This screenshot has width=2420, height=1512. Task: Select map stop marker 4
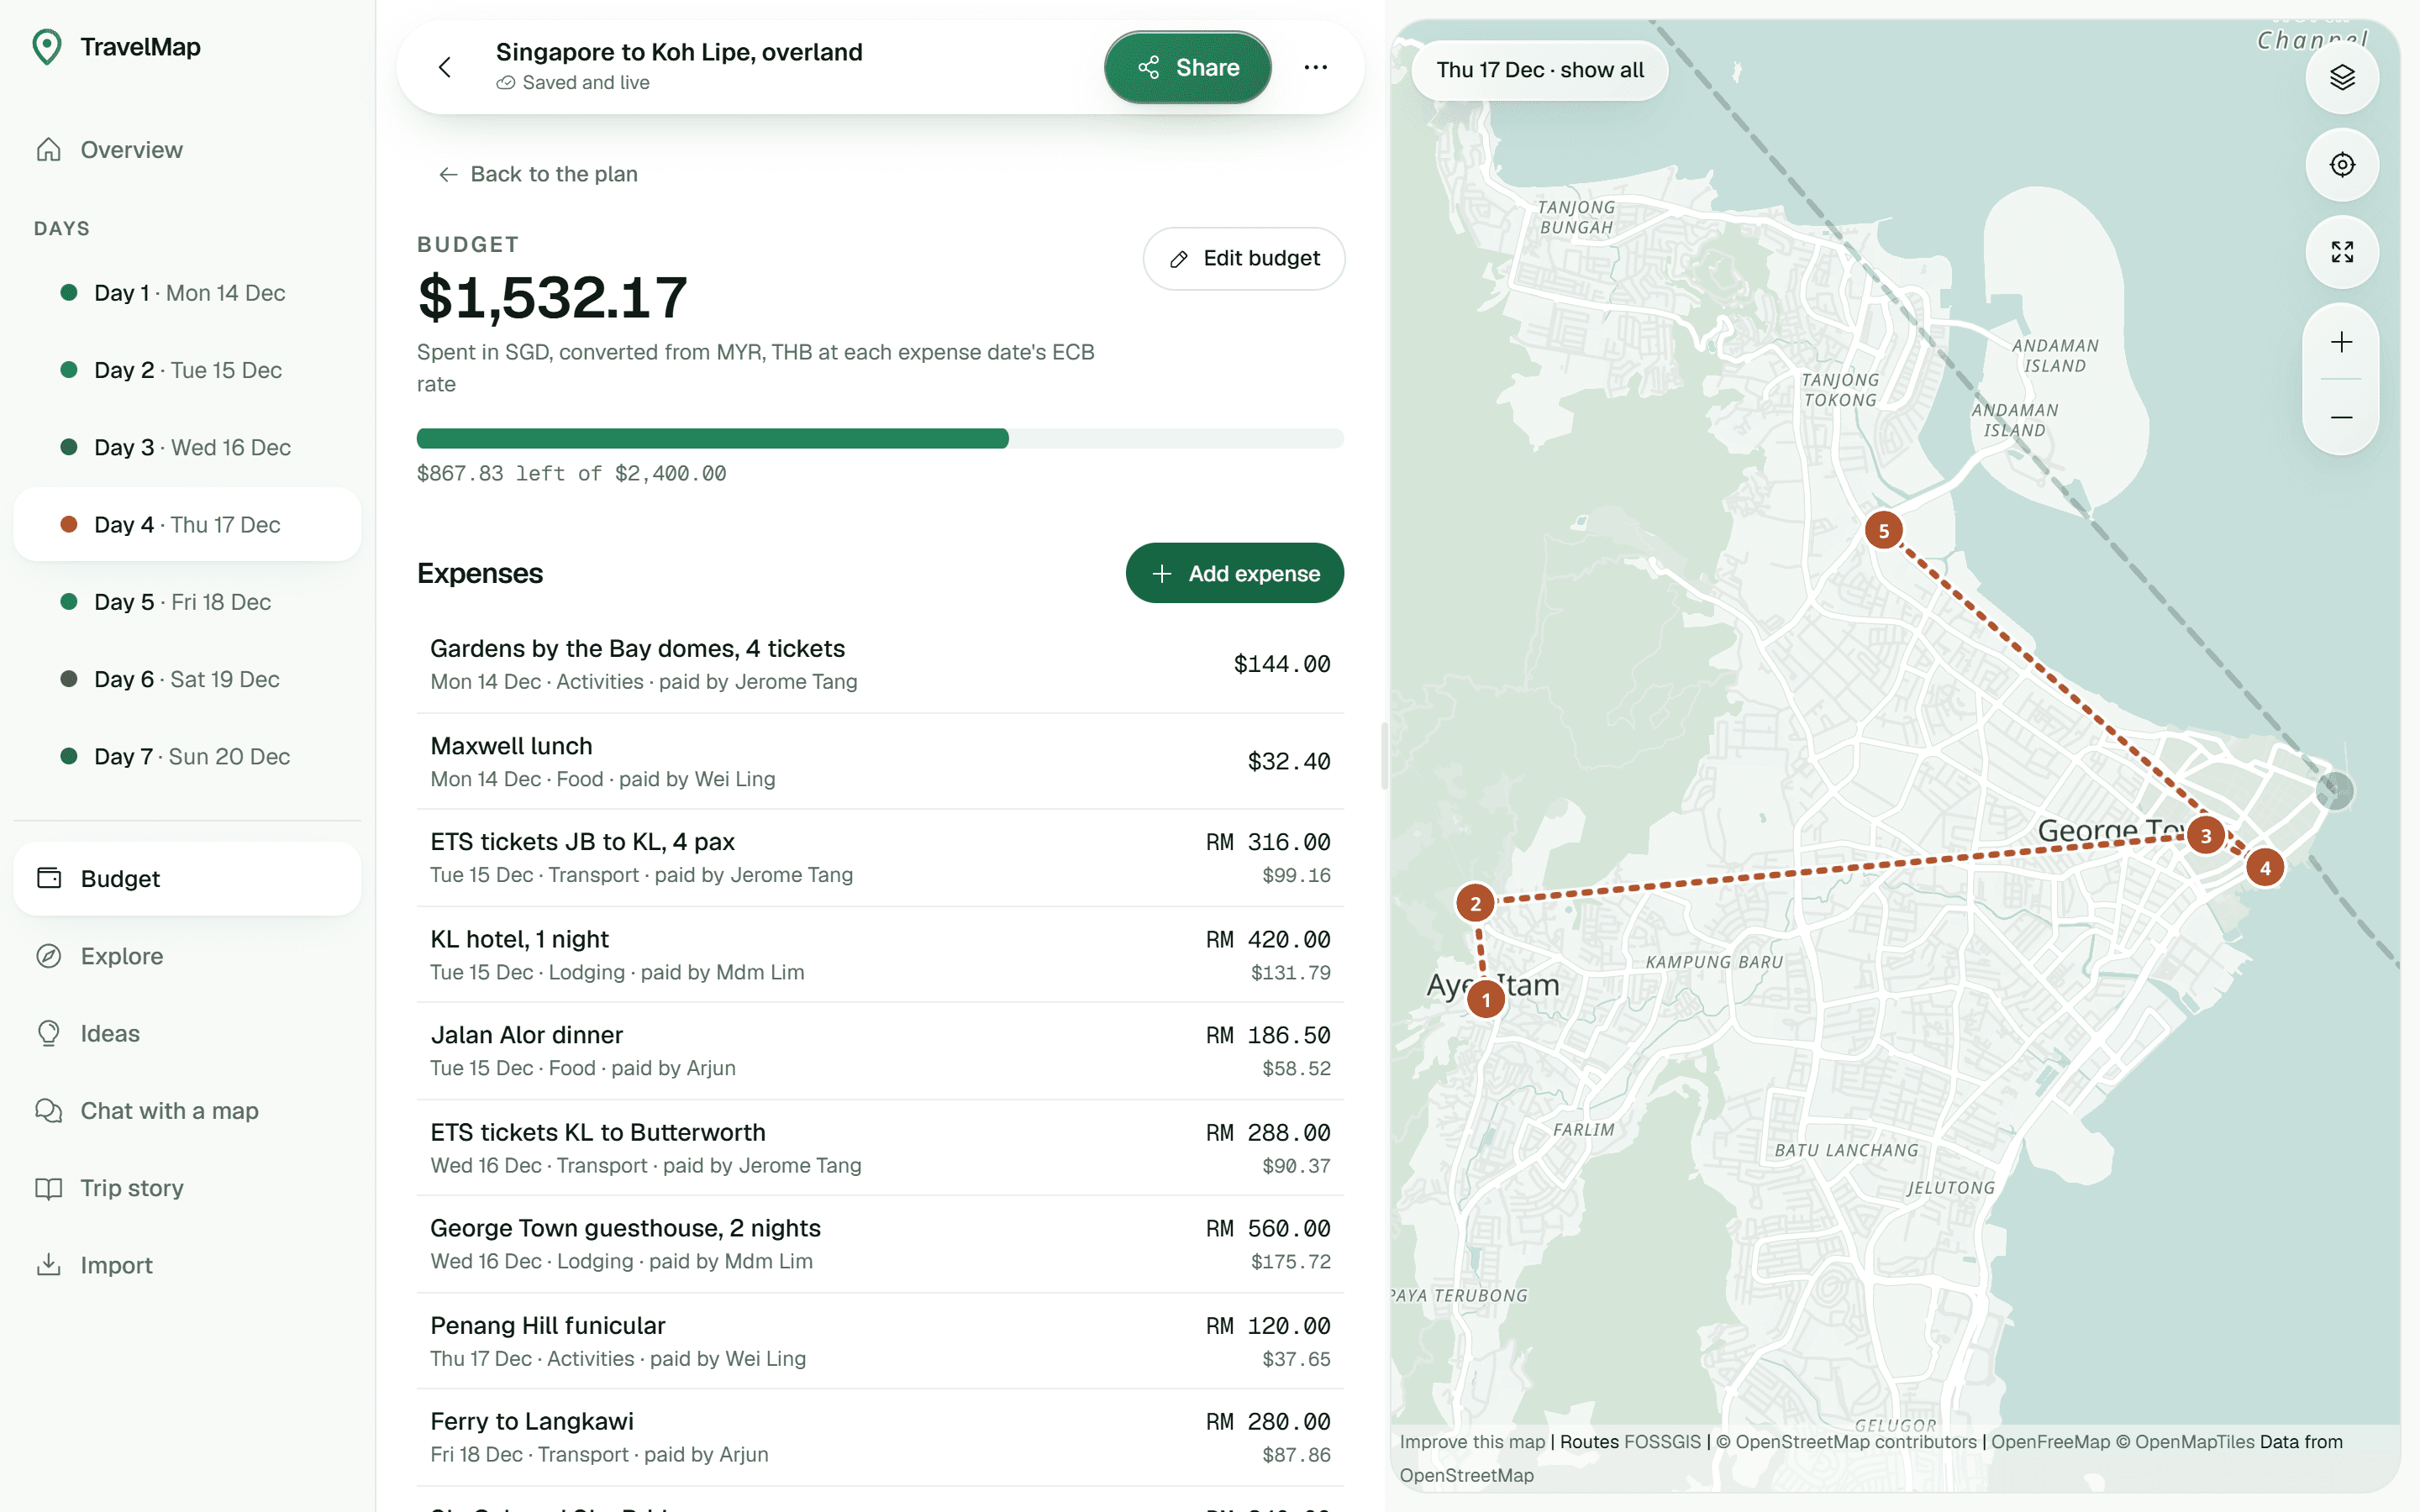[2265, 867]
